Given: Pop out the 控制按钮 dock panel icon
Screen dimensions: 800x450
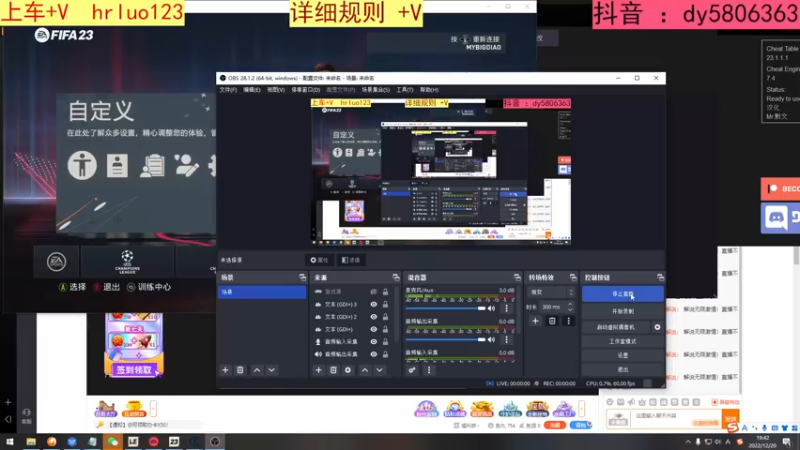Looking at the screenshot, I should point(660,278).
